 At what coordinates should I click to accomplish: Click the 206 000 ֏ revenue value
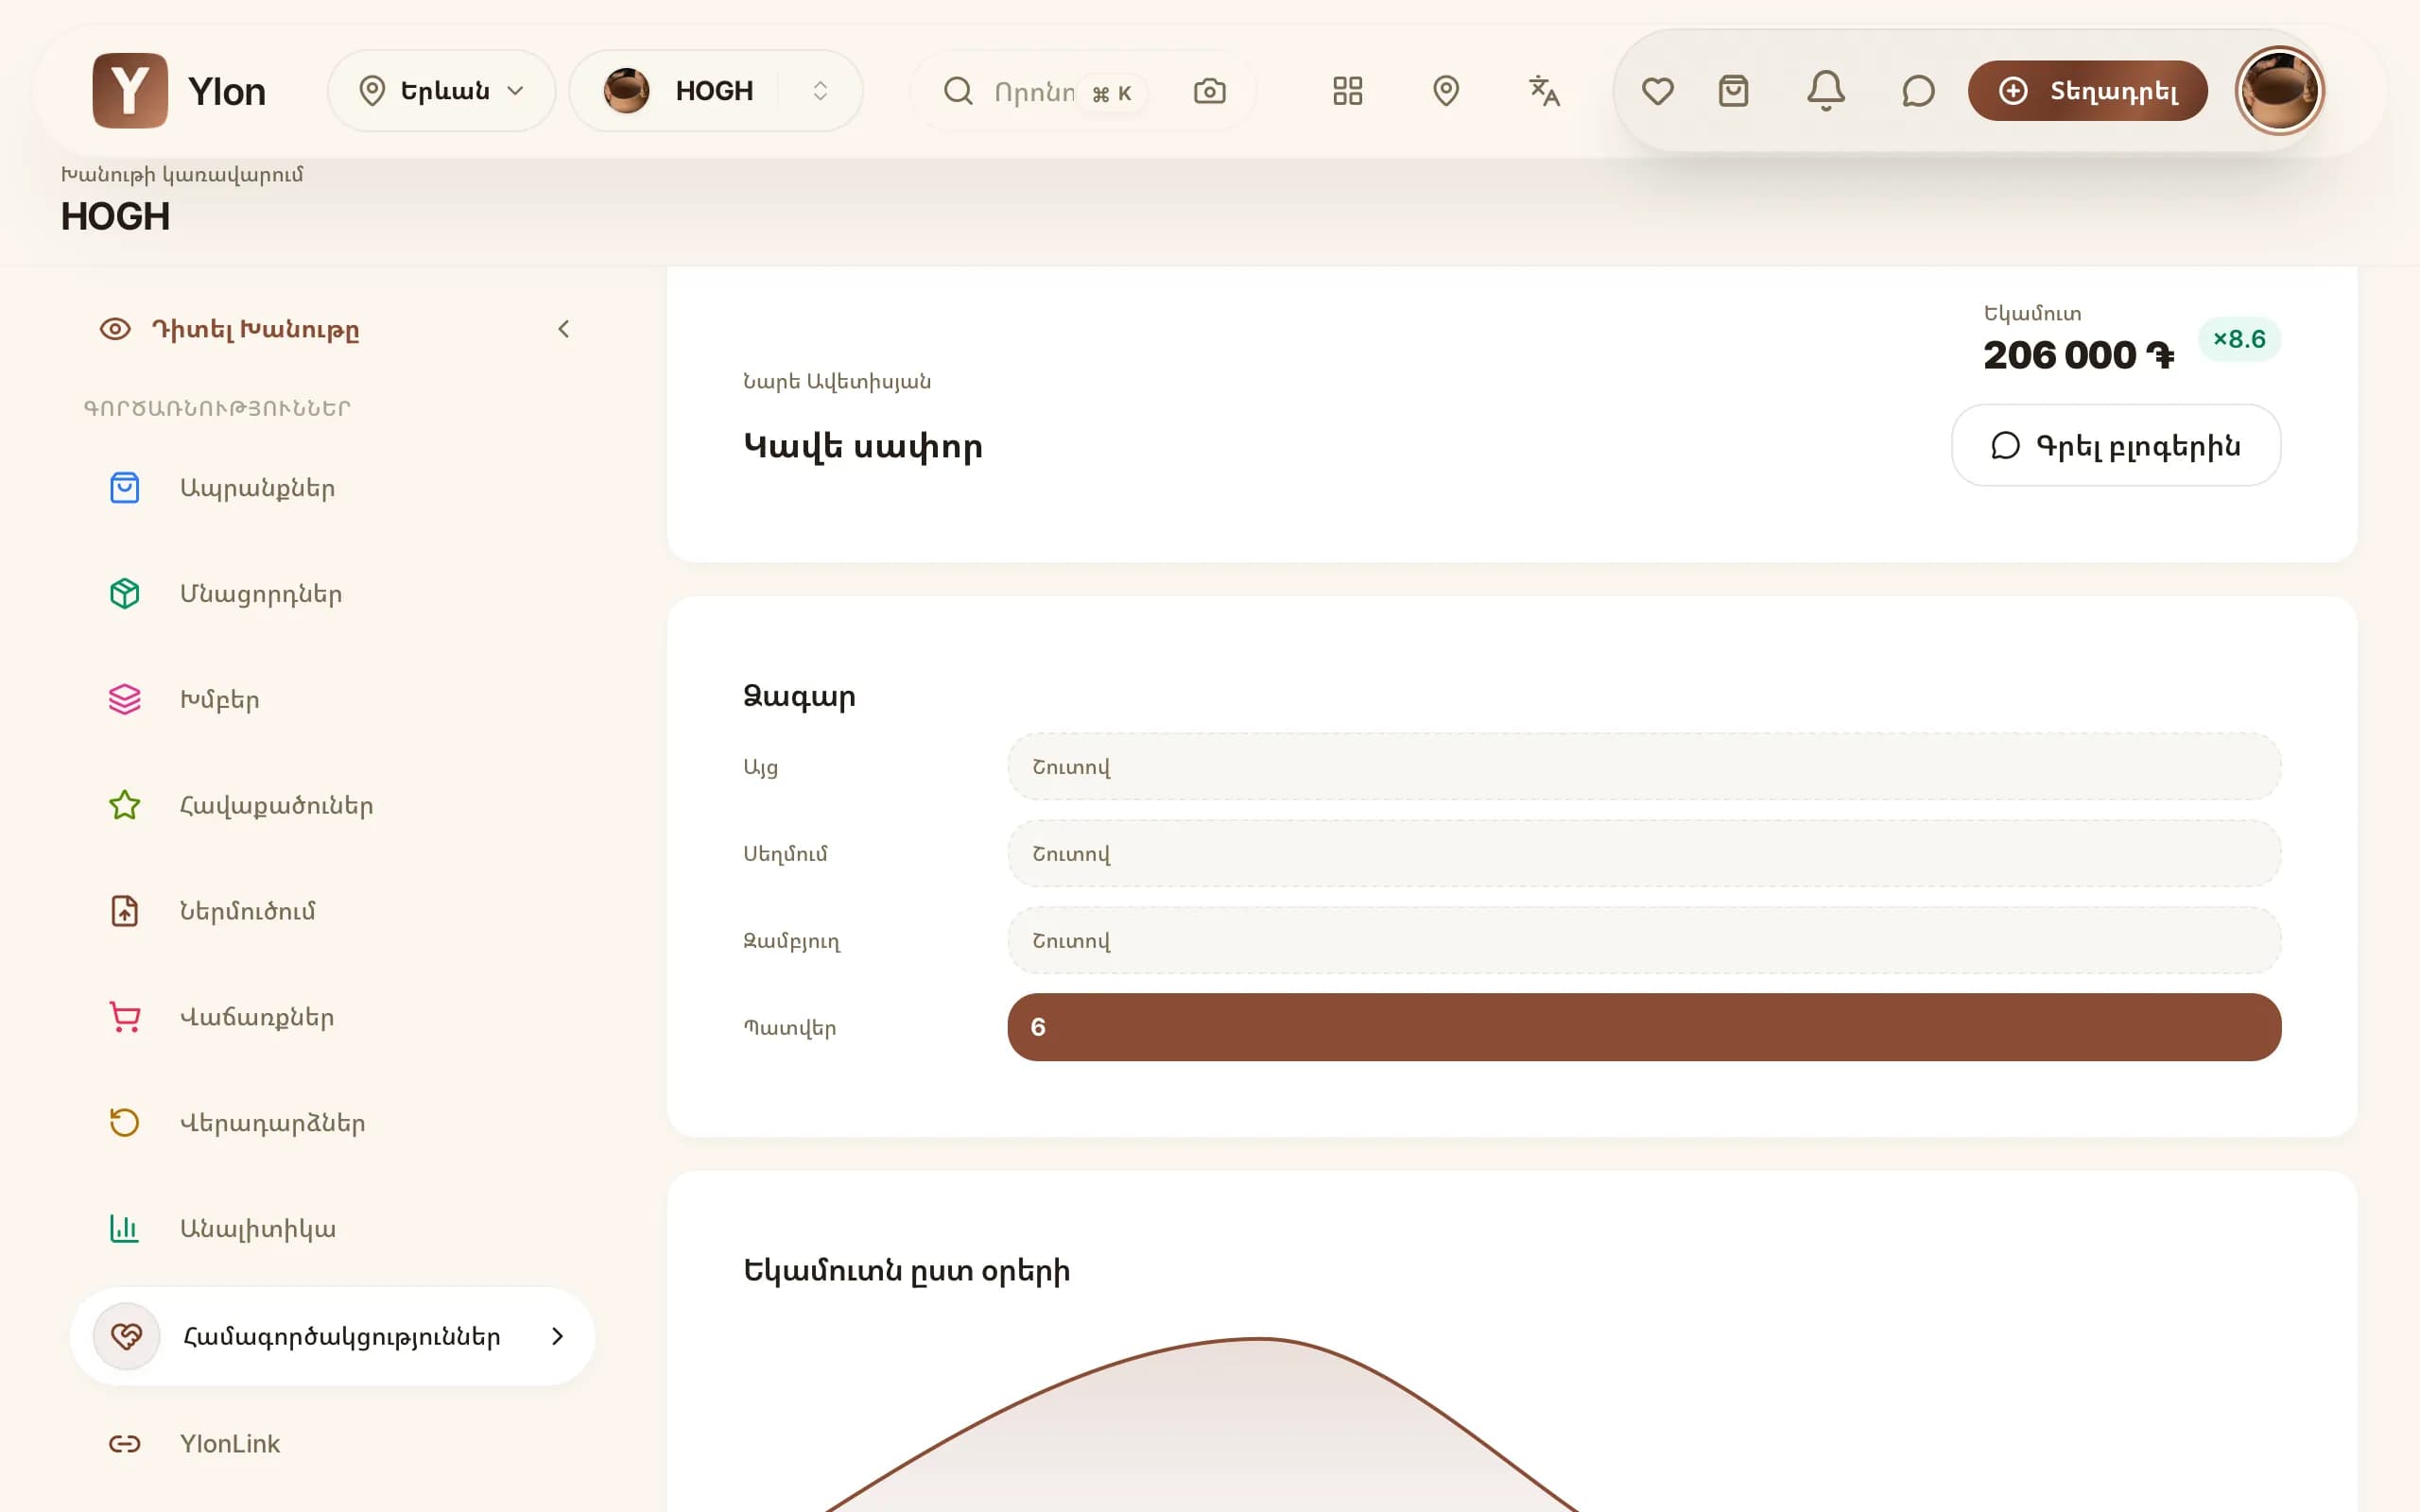coord(2078,355)
